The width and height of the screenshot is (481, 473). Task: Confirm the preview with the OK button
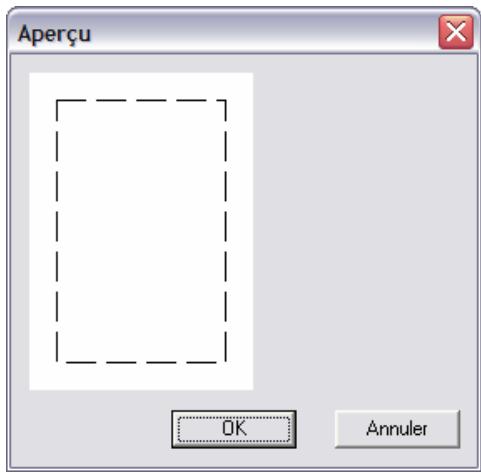click(234, 429)
